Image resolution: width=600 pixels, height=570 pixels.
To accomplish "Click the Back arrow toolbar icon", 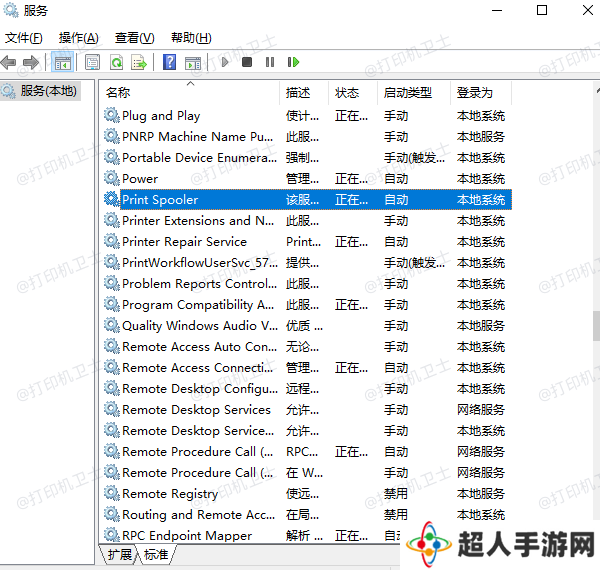I will click(9, 62).
